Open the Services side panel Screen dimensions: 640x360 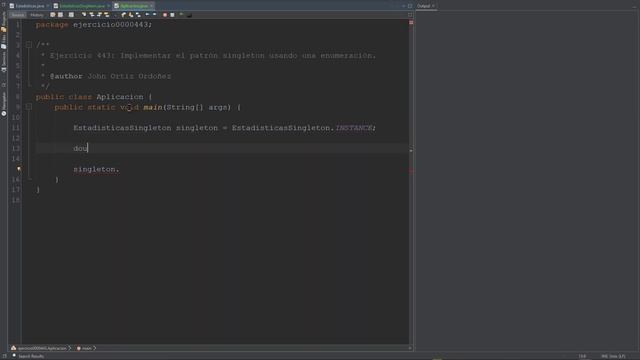4,62
